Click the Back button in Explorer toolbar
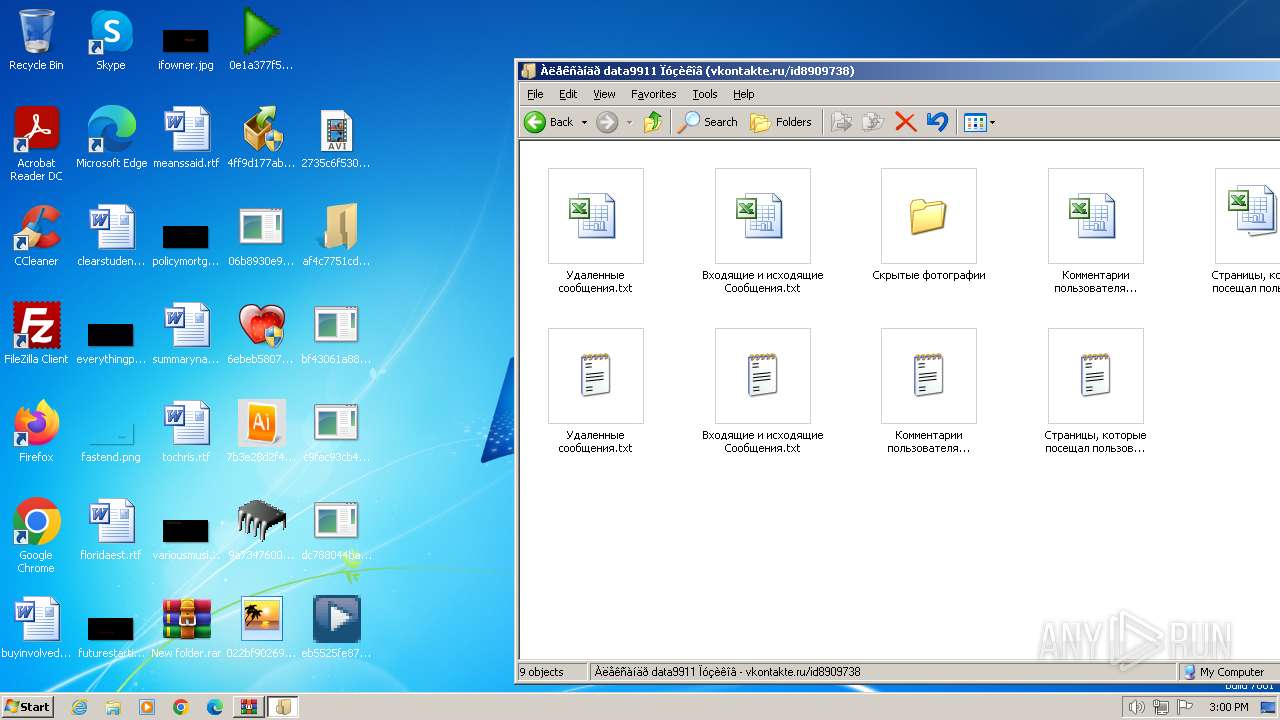The image size is (1280, 720). [x=549, y=122]
